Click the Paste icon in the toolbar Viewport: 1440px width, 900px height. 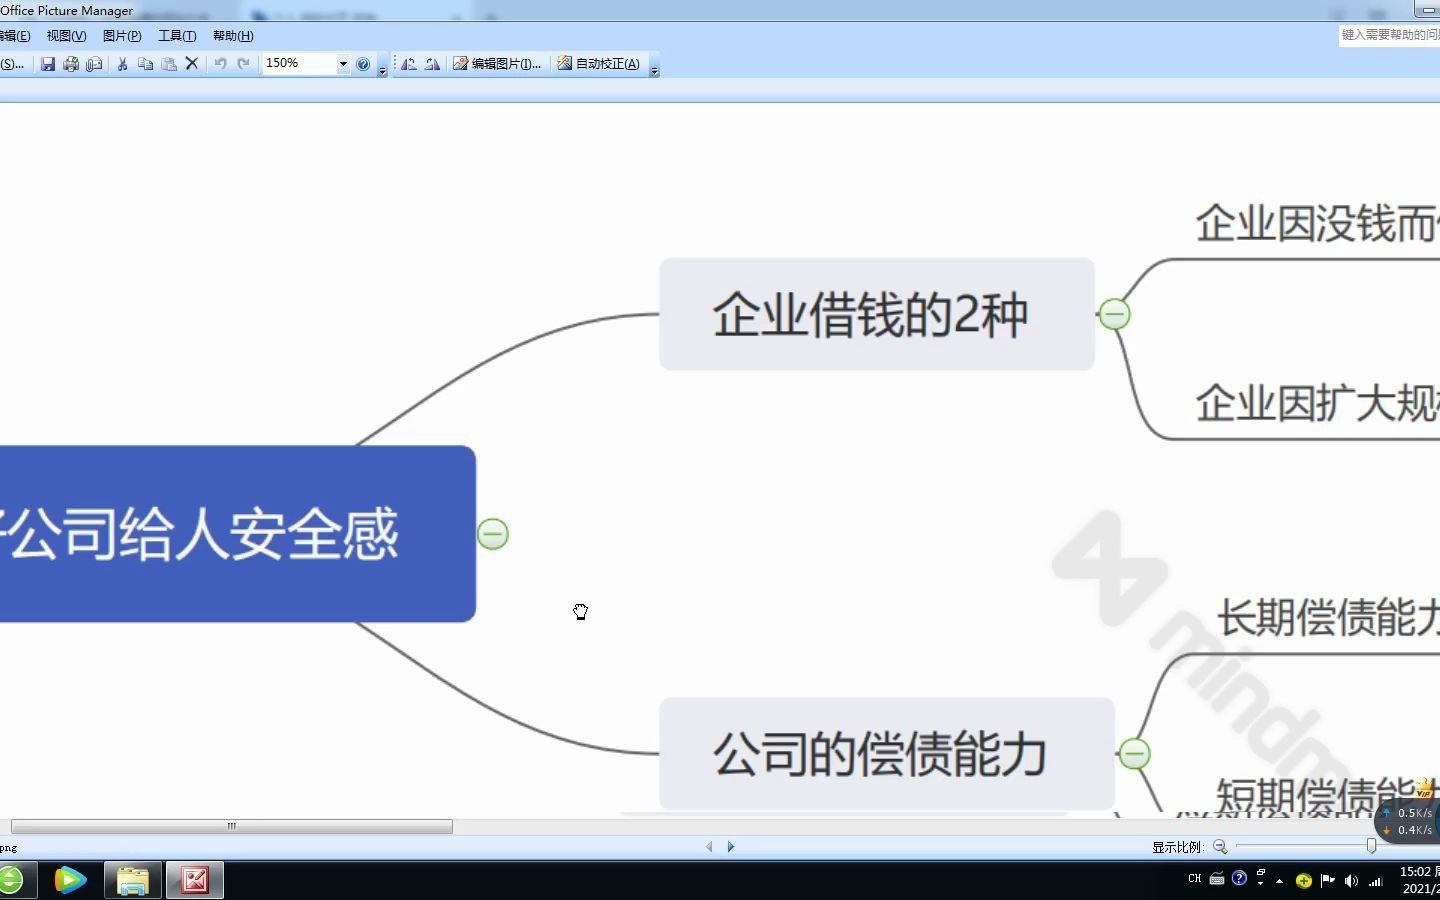(169, 64)
